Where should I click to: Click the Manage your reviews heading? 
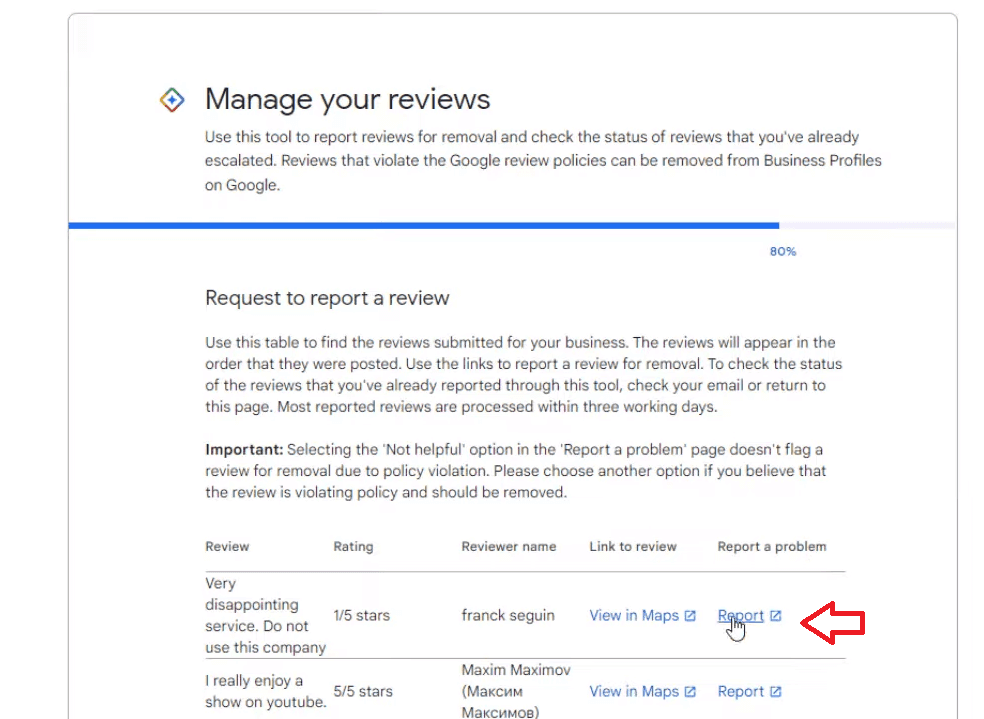347,99
